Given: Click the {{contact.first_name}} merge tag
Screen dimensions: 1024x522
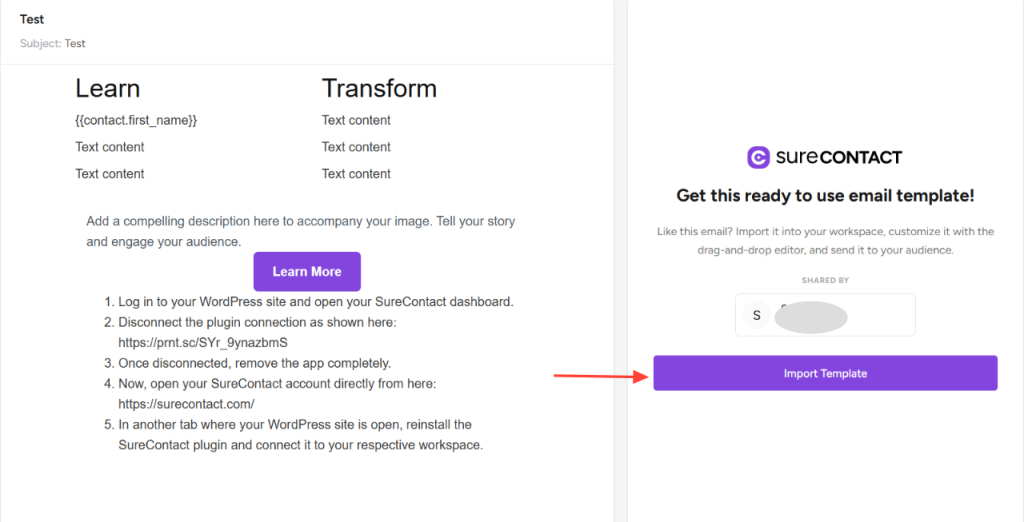Looking at the screenshot, I should click(136, 120).
